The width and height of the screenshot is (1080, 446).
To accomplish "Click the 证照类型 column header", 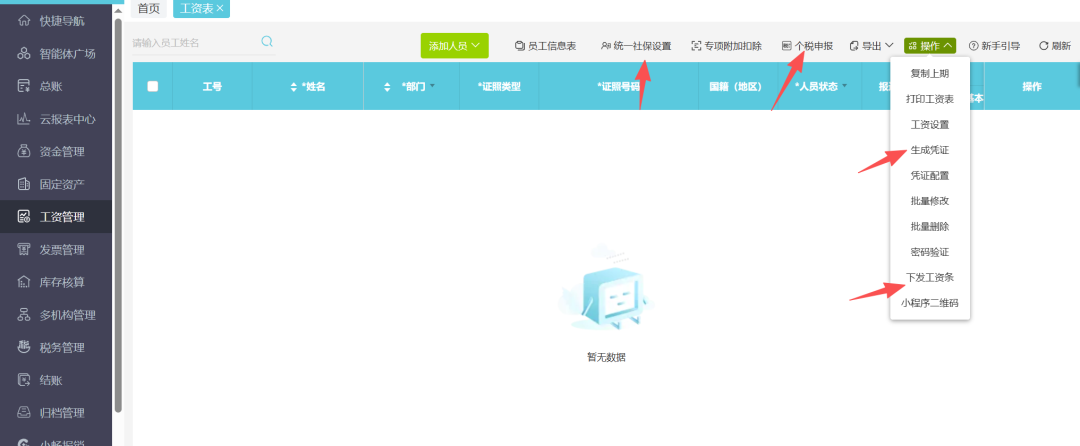I will (499, 86).
